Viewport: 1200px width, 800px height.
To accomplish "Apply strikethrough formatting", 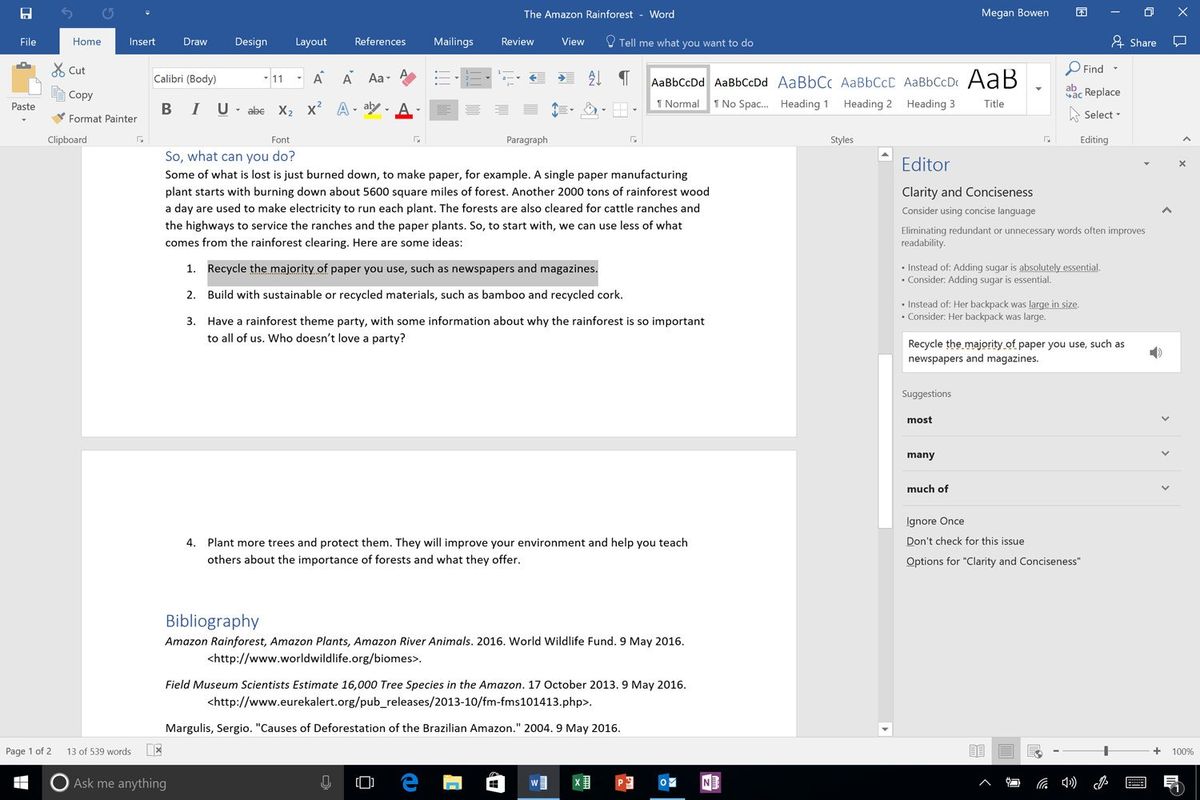I will coord(256,110).
